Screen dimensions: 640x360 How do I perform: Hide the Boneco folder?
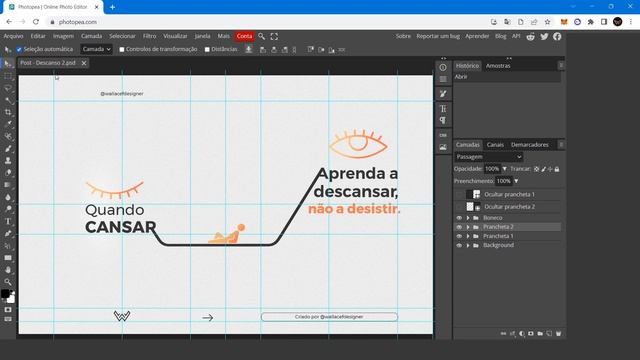pyautogui.click(x=459, y=218)
